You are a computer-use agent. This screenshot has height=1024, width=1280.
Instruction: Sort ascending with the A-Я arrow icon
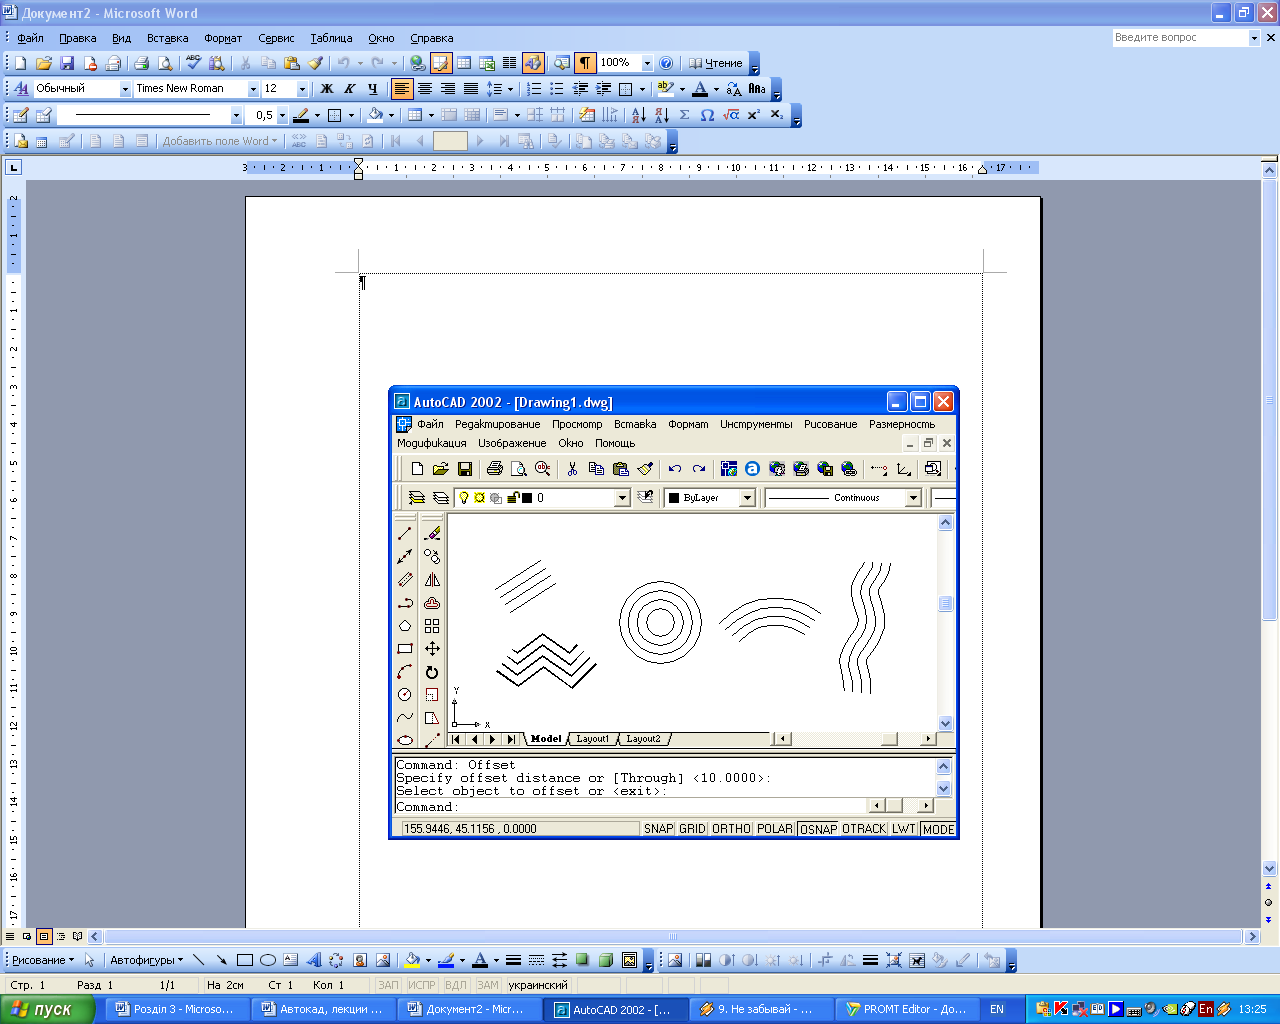(x=638, y=115)
